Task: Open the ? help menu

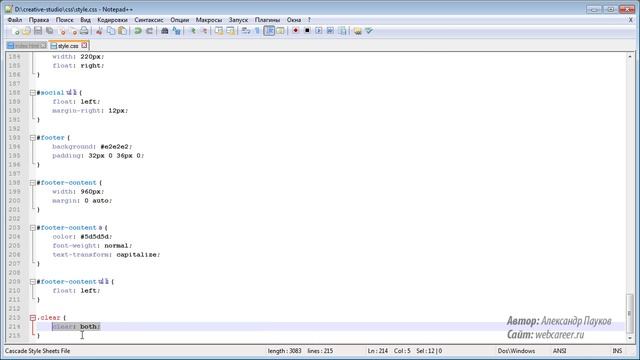Action: (309, 20)
